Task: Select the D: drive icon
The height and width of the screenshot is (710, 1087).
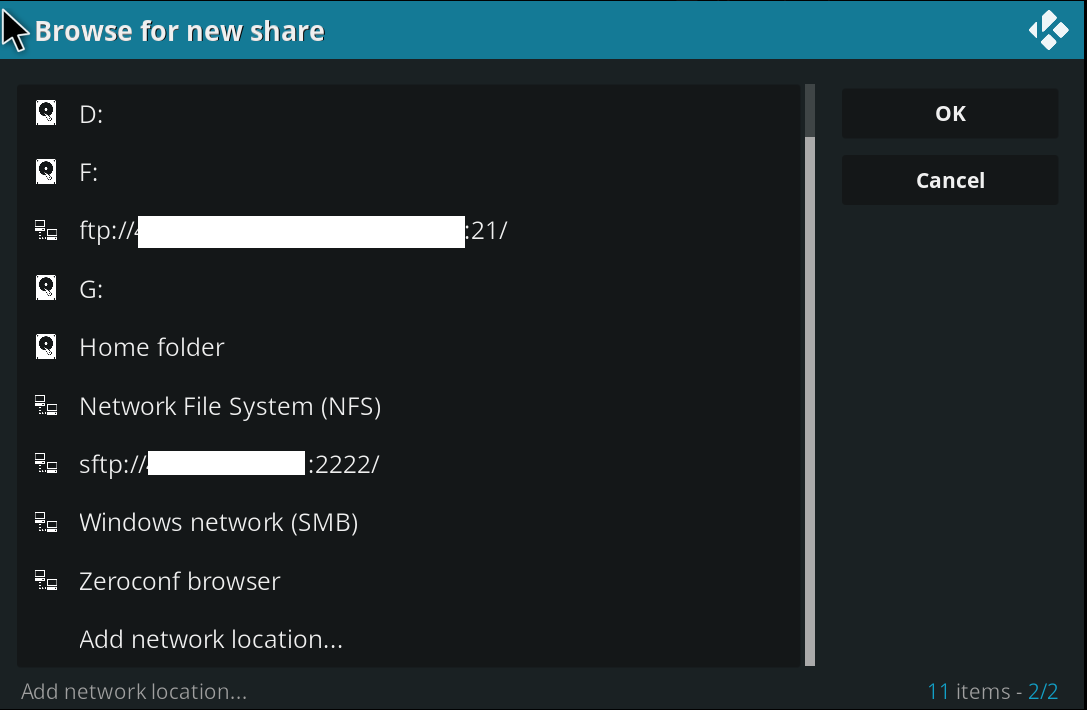Action: click(46, 113)
